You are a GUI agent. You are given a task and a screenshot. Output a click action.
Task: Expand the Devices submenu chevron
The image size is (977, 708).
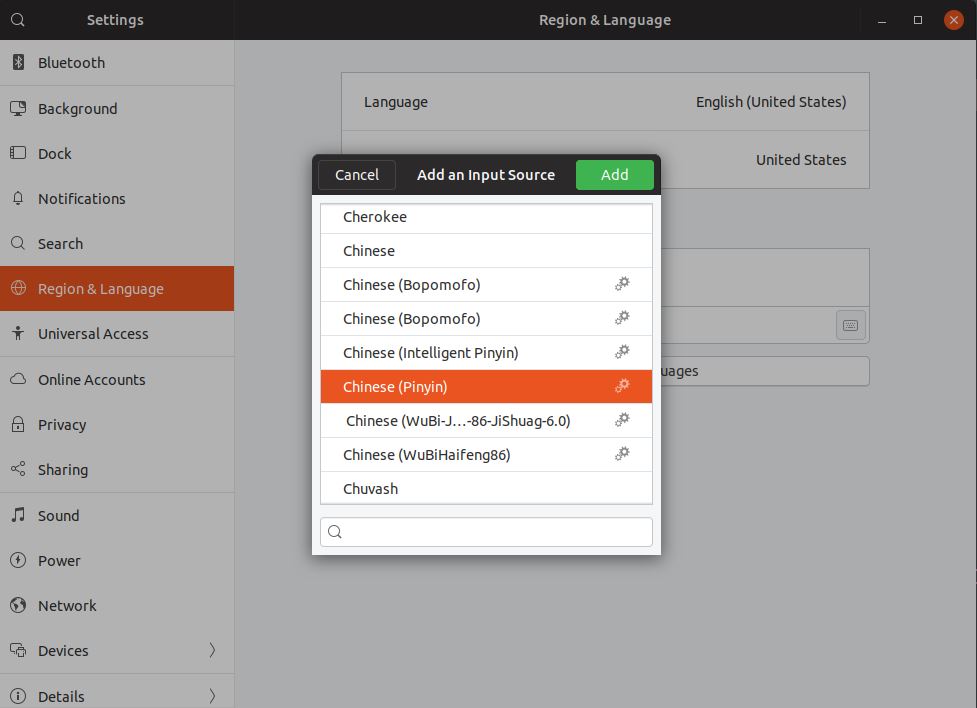[x=212, y=650]
